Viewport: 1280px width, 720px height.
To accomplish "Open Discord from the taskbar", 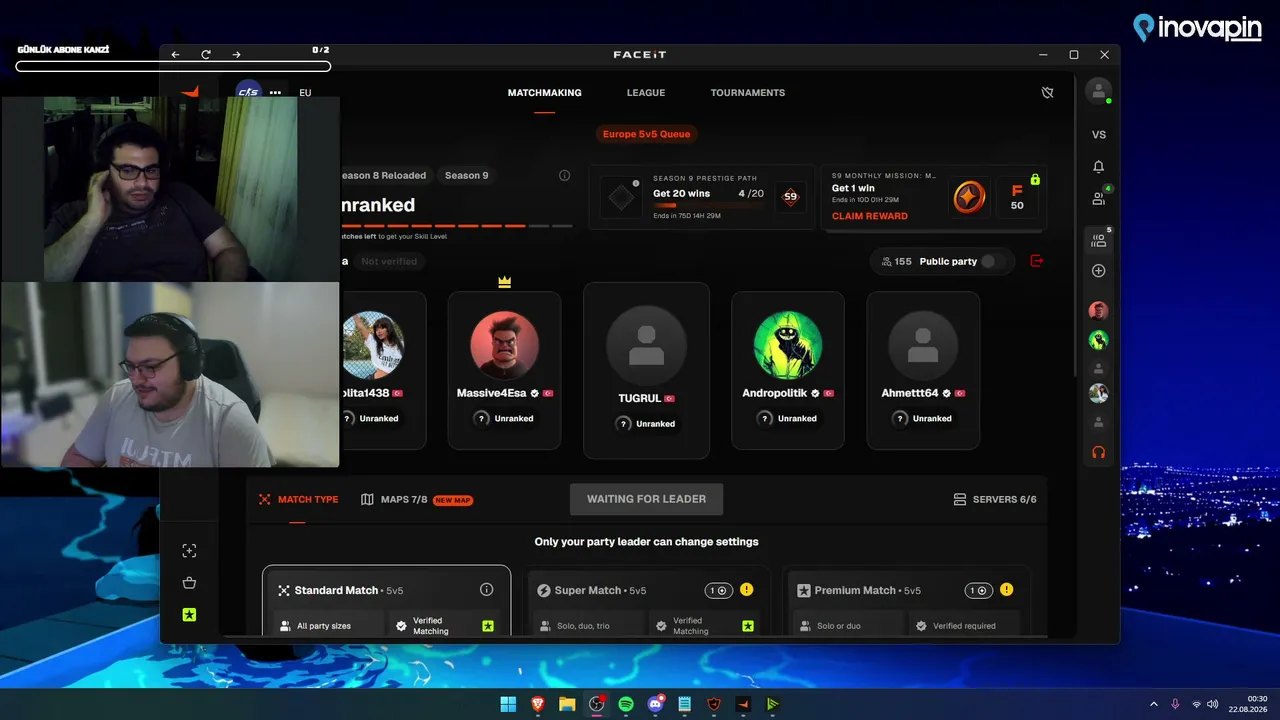I will (x=656, y=704).
